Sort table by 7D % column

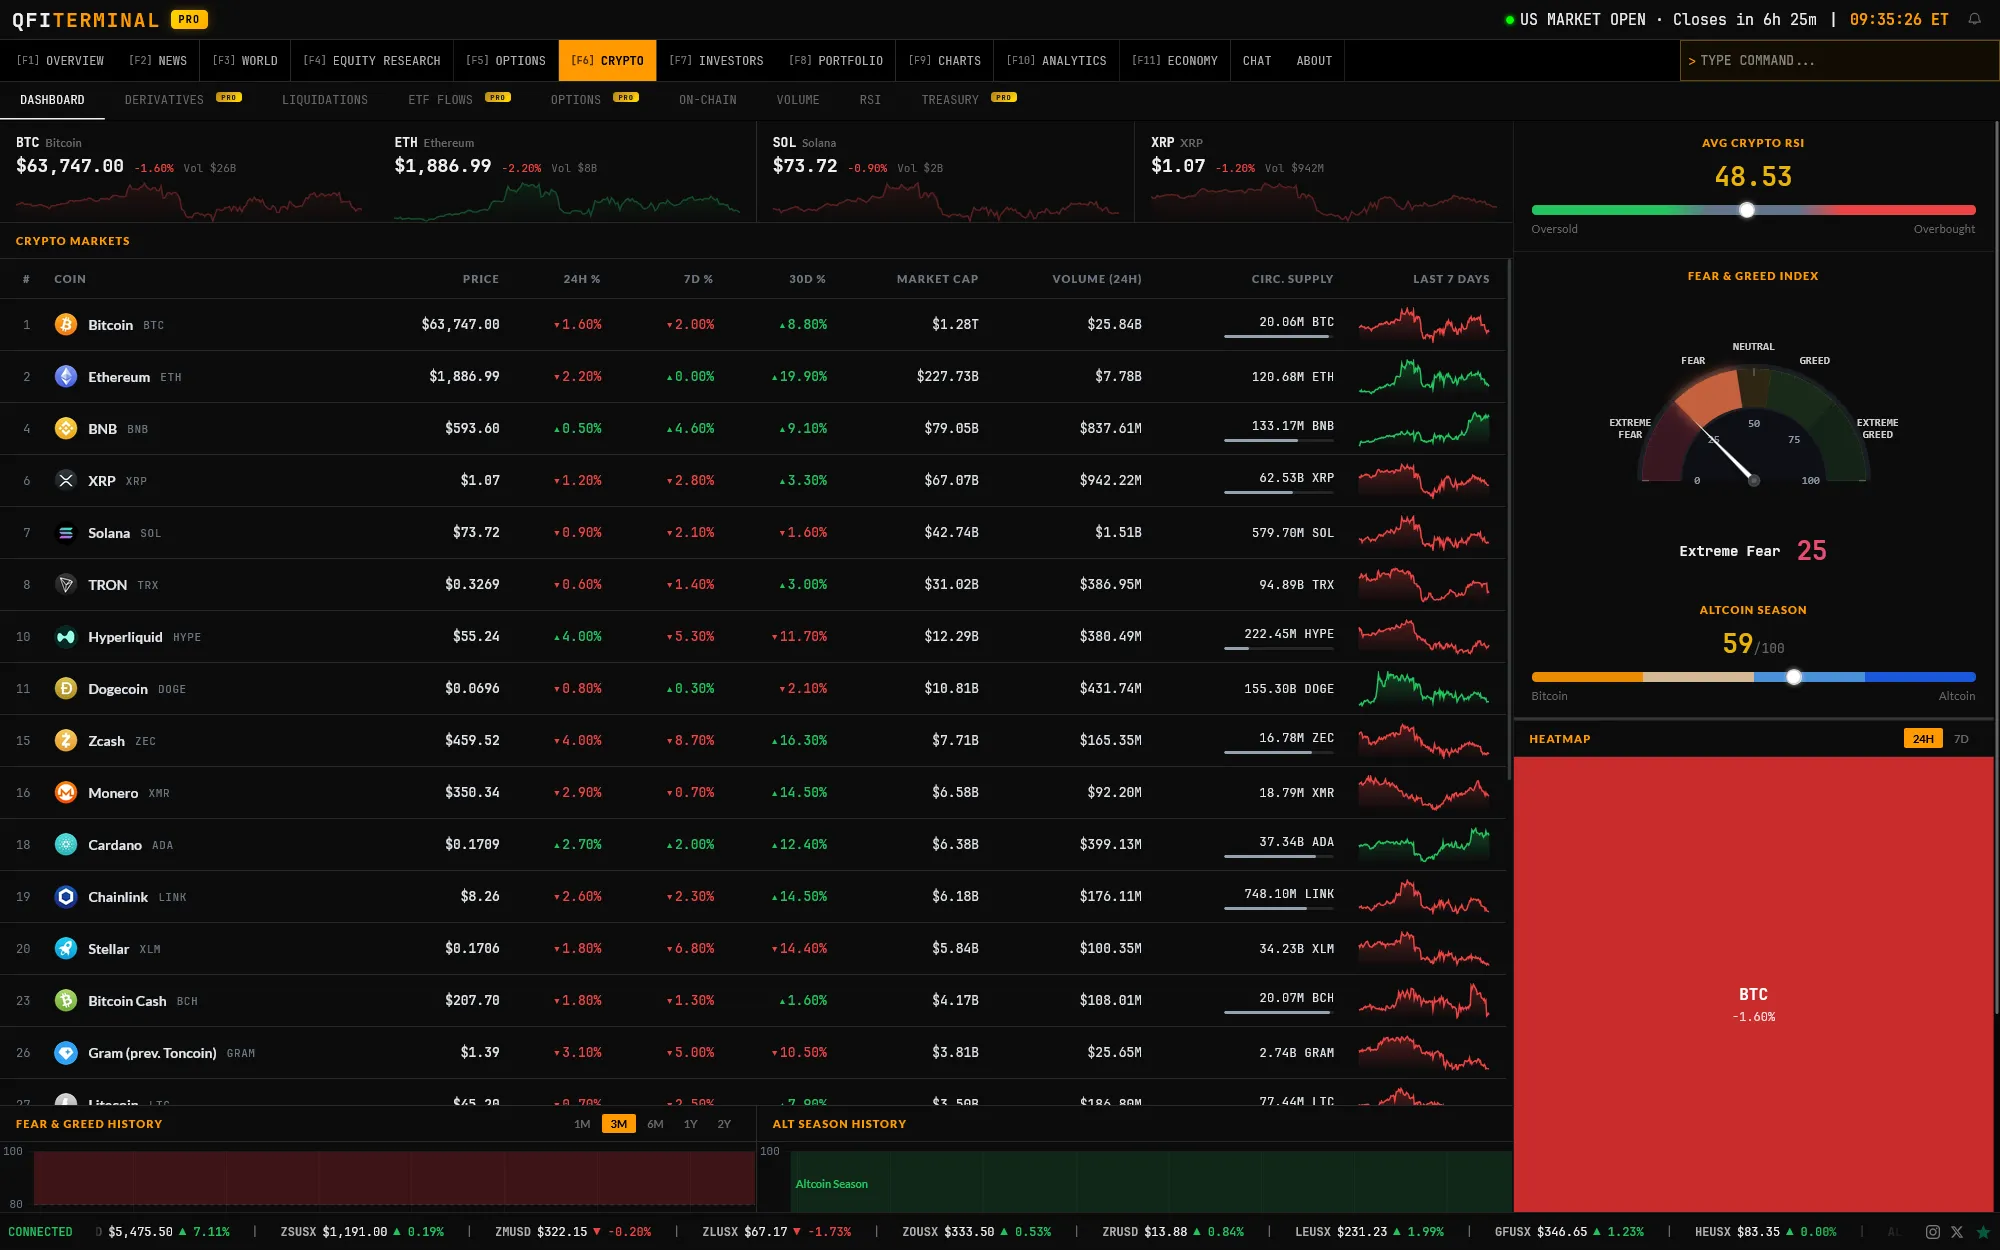698,279
